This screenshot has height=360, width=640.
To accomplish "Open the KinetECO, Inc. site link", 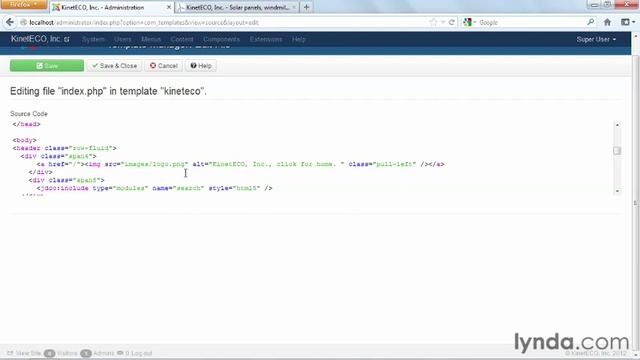I will 40,39.
